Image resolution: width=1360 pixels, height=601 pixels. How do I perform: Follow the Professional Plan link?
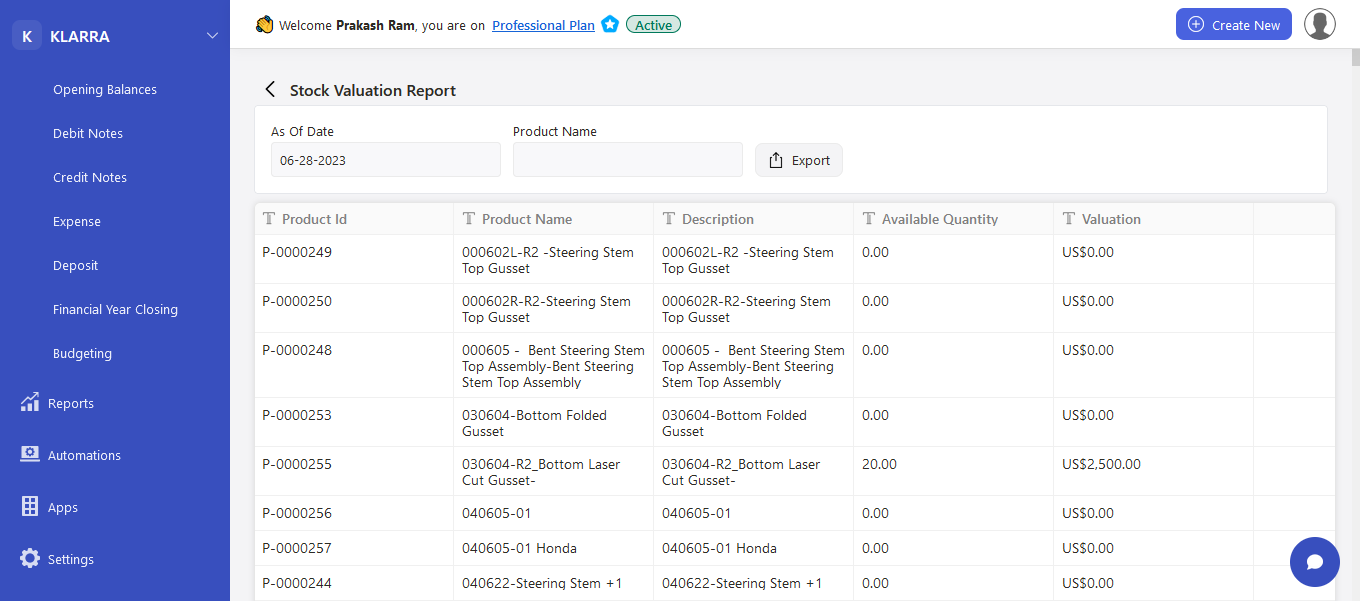point(543,25)
